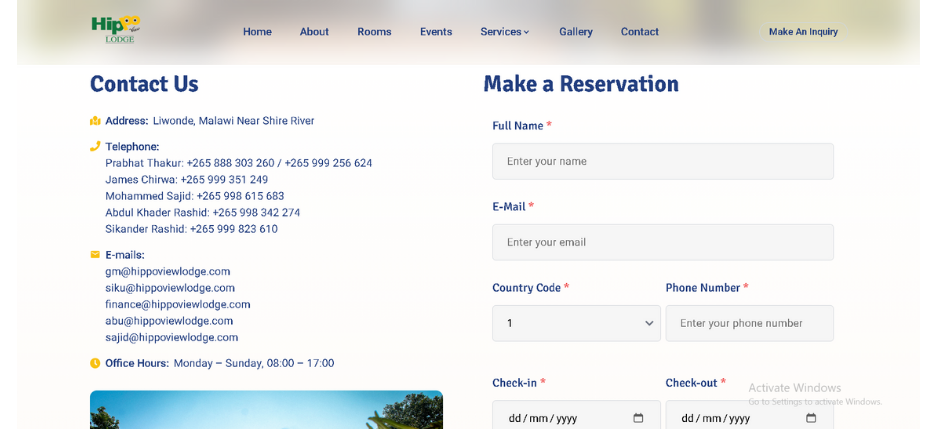Open the Check-out calendar picker icon
The height and width of the screenshot is (429, 937).
pos(811,418)
